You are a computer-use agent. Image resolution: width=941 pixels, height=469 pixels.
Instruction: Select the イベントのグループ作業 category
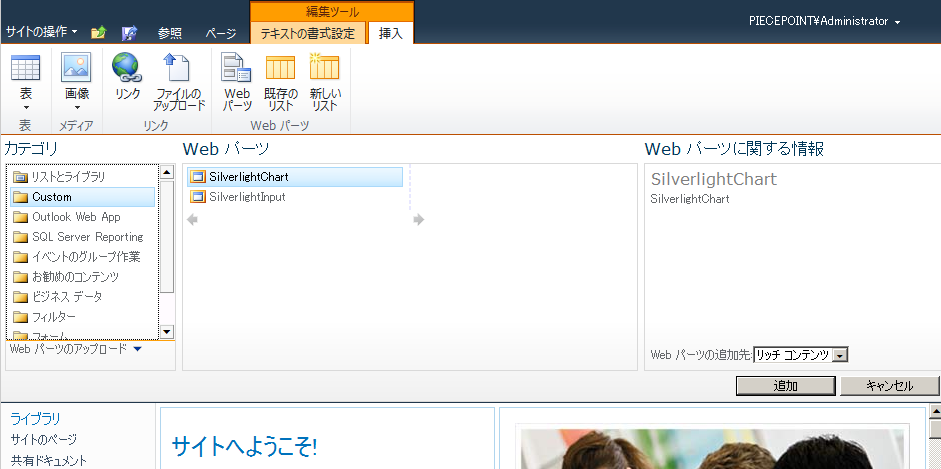coord(83,257)
